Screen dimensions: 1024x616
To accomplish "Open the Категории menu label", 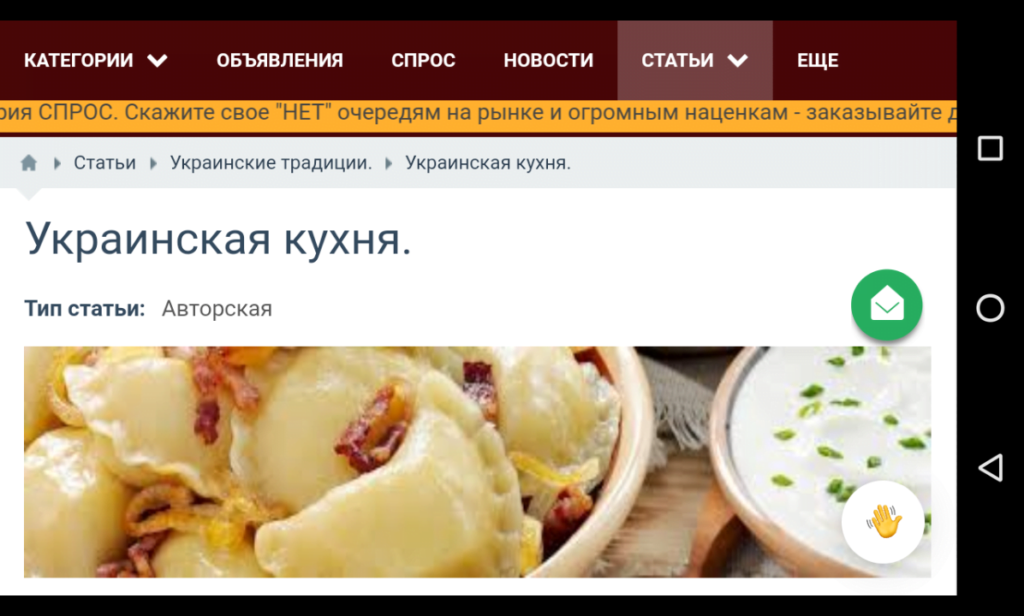I will click(78, 60).
